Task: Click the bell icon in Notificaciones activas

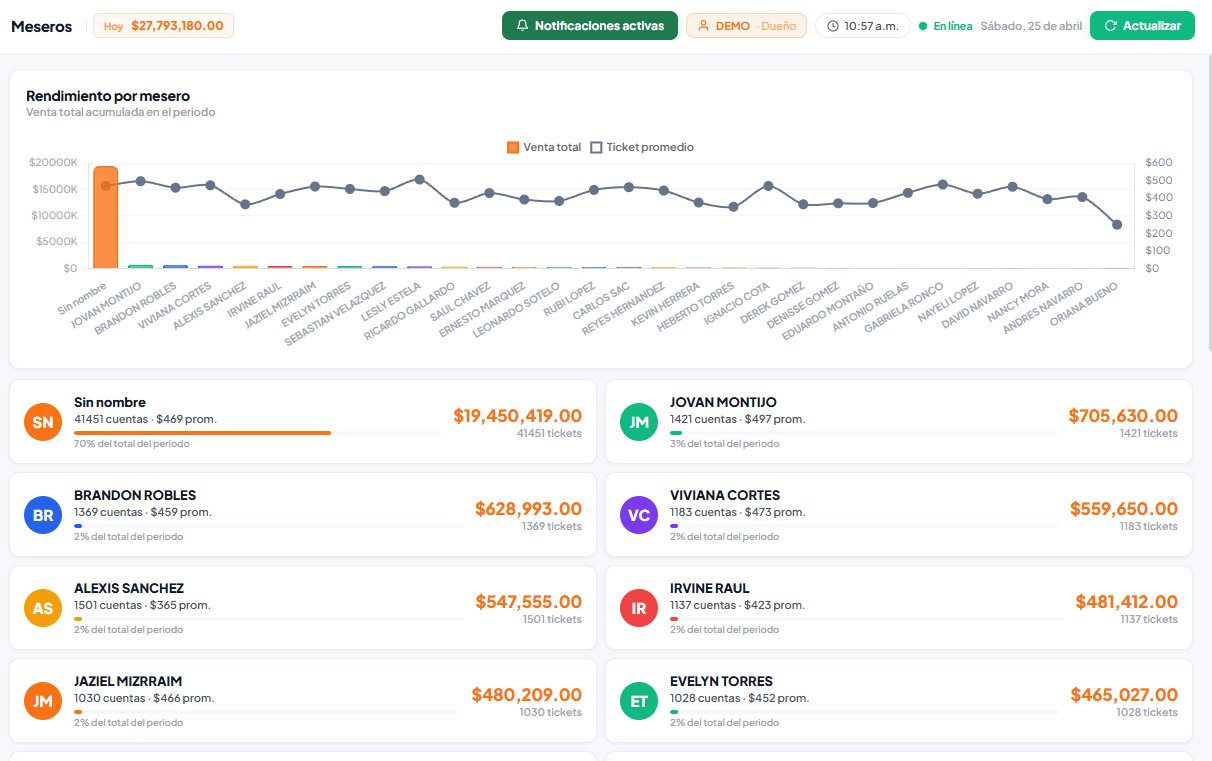Action: [523, 26]
